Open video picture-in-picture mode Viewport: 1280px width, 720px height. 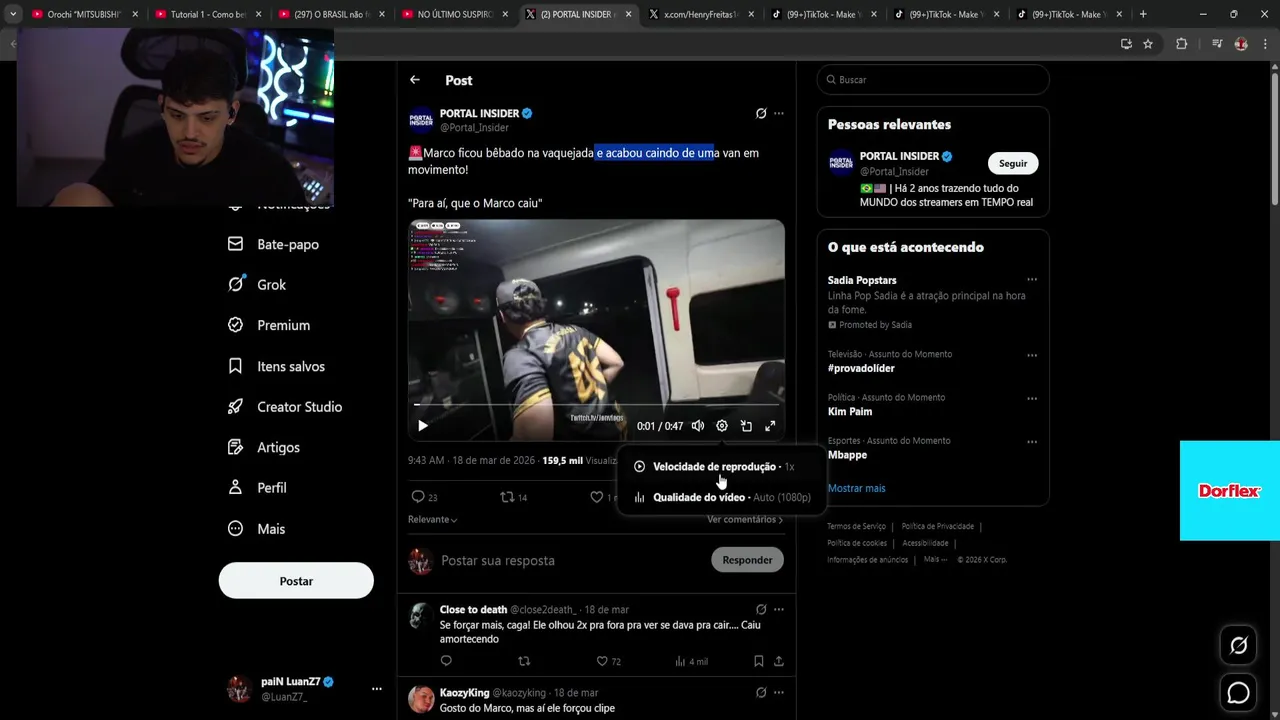coord(746,426)
